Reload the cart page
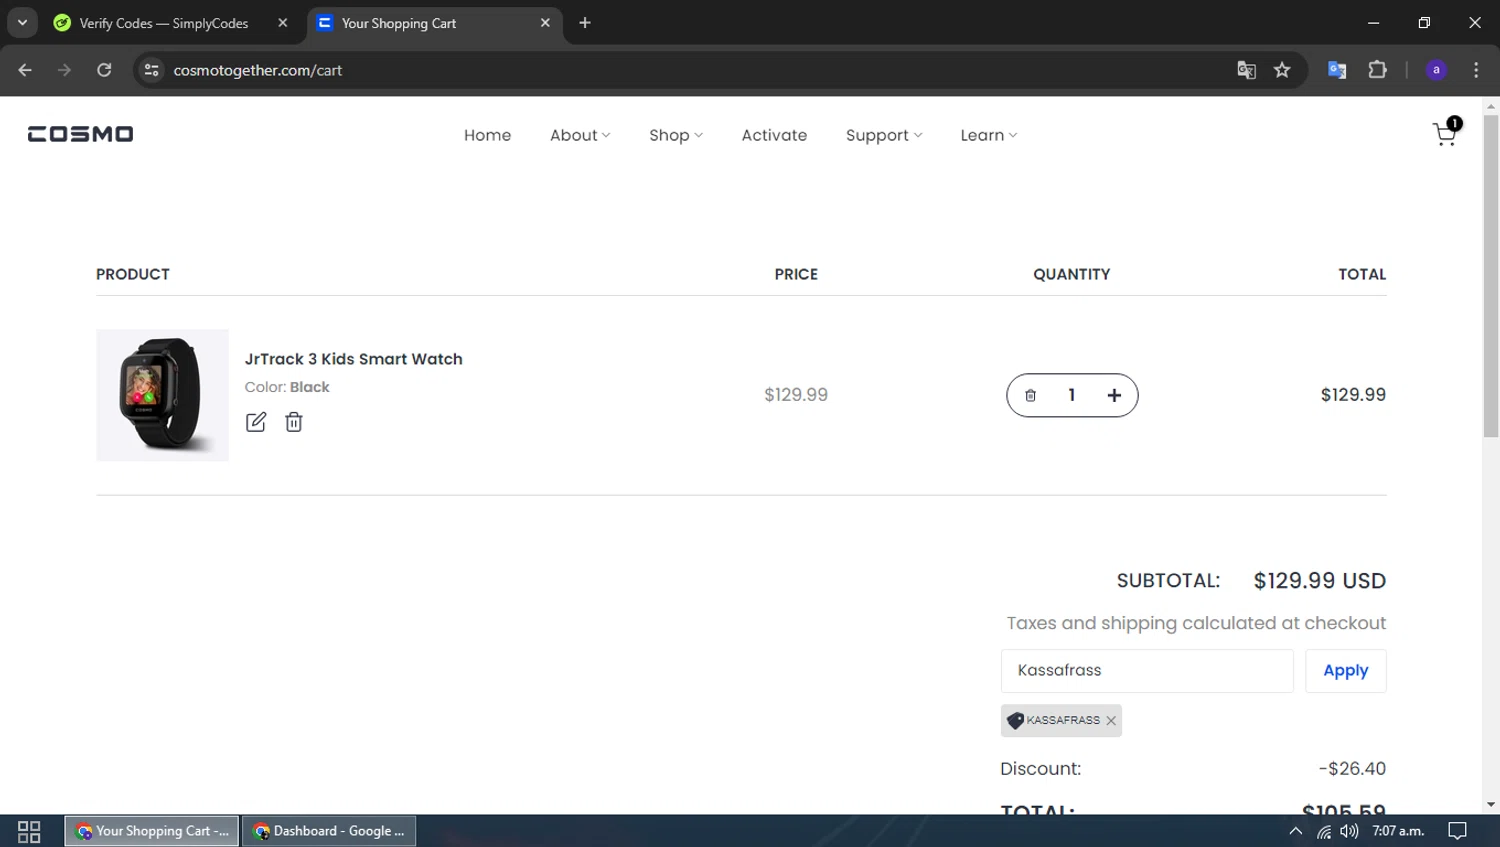The width and height of the screenshot is (1500, 847). (x=104, y=70)
